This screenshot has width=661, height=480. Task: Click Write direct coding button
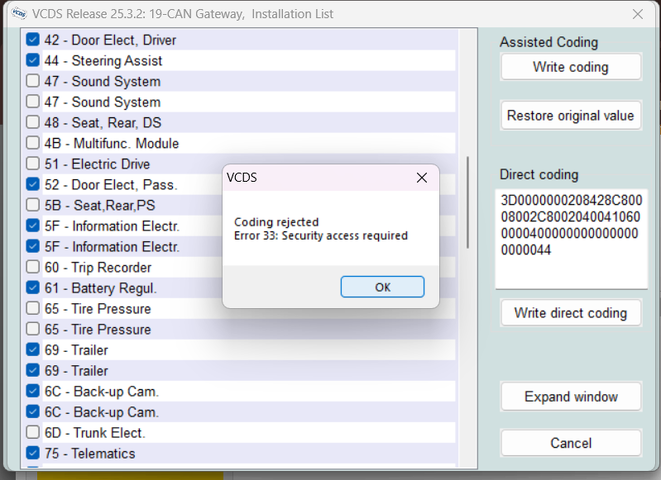tap(570, 313)
